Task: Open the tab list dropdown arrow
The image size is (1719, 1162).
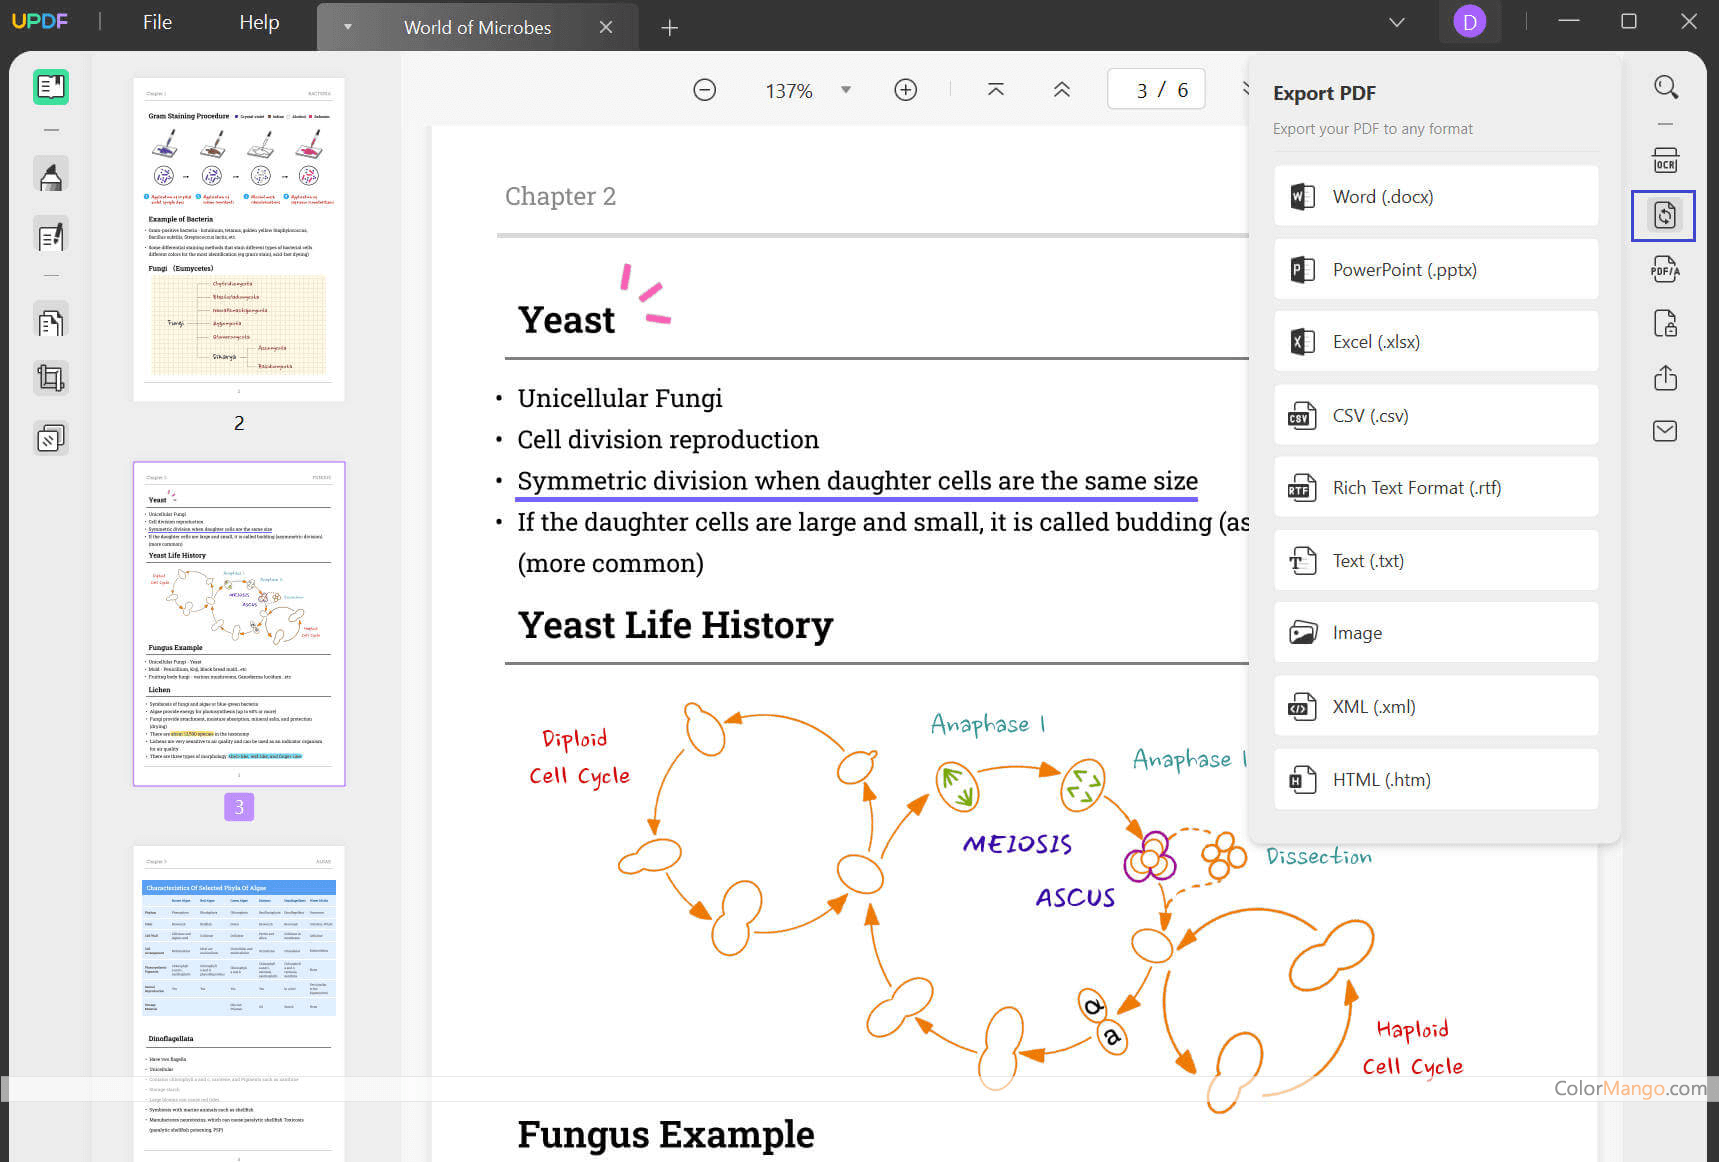Action: pyautogui.click(x=347, y=27)
